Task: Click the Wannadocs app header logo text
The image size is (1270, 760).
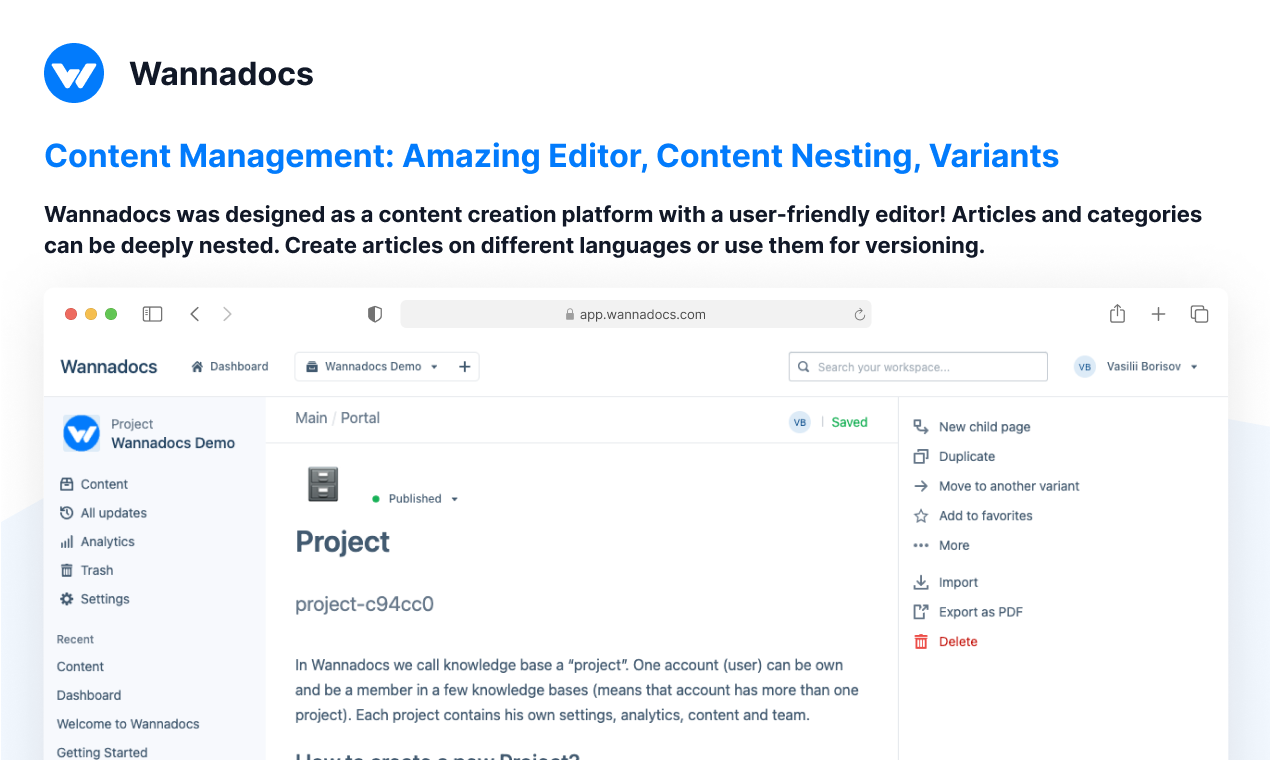Action: click(109, 367)
